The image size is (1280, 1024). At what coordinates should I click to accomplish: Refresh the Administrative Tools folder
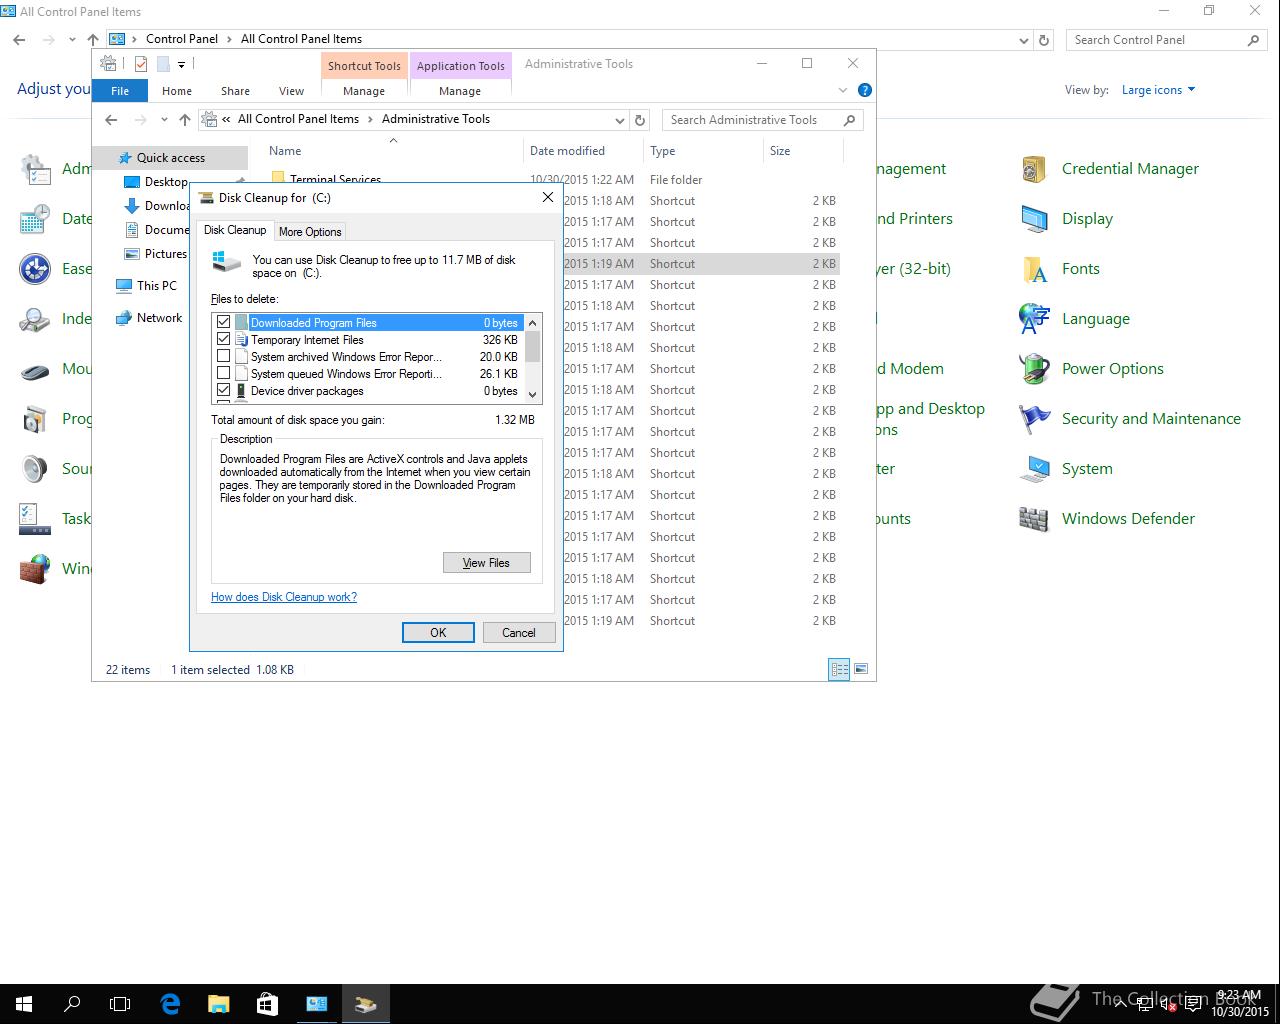pos(641,120)
